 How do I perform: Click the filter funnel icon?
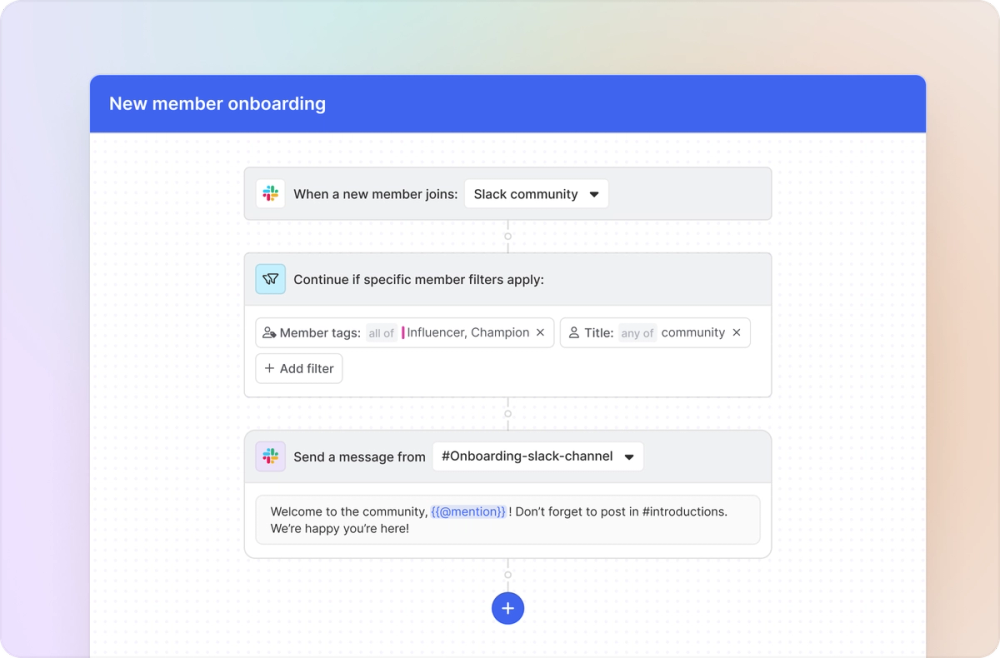270,279
